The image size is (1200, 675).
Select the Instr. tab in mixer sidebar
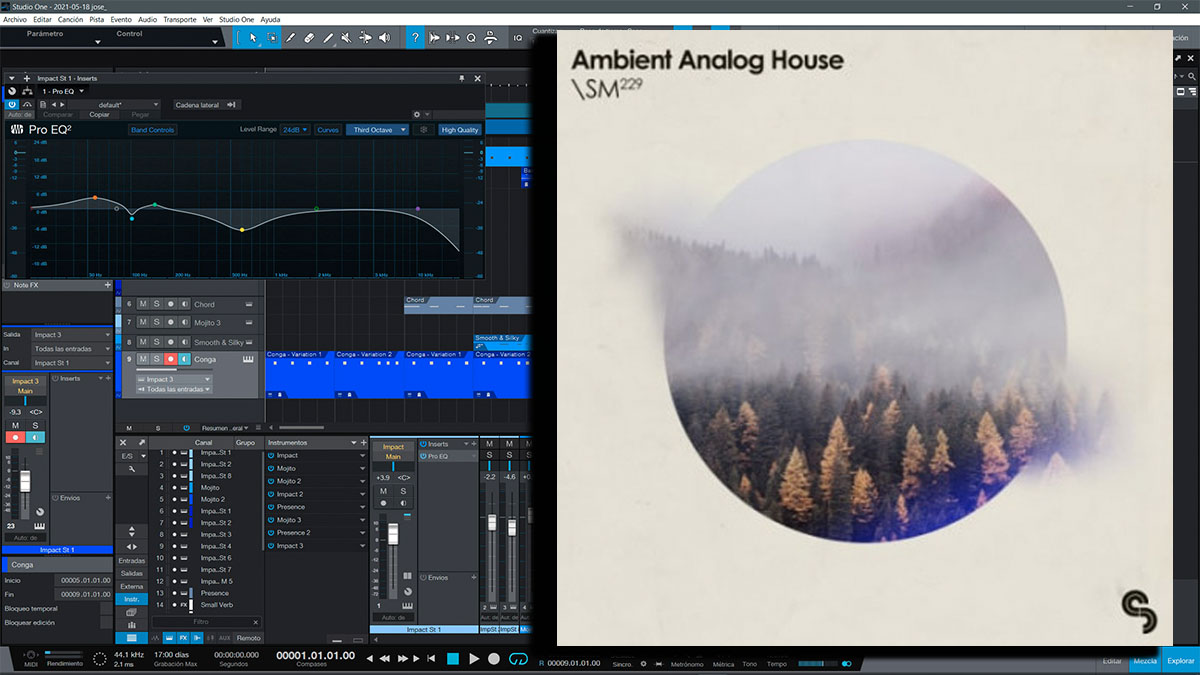pyautogui.click(x=130, y=599)
